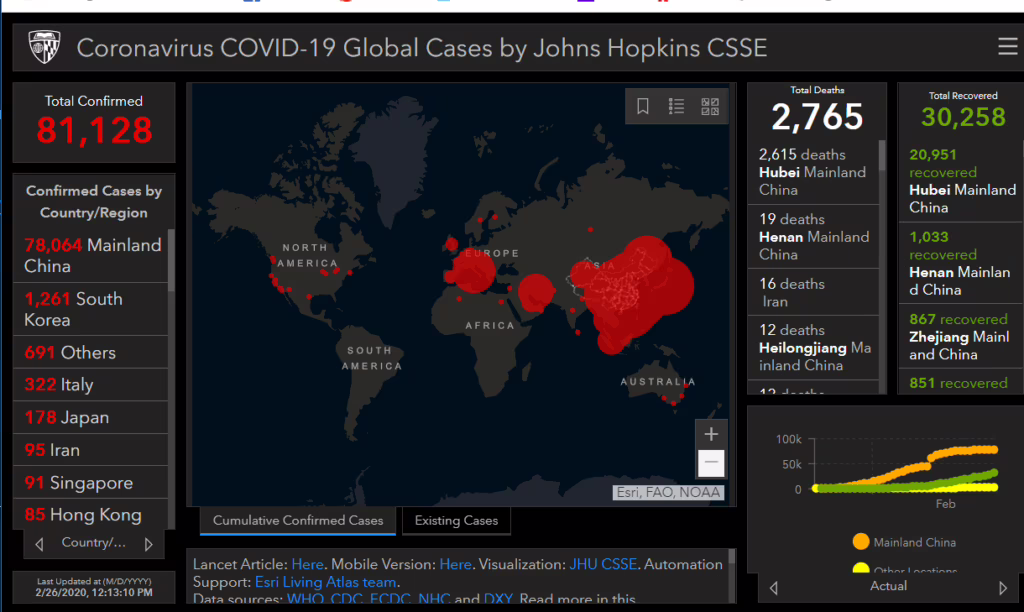Show the map legend list icon
Screen dimensions: 1024x612
pyautogui.click(x=677, y=106)
